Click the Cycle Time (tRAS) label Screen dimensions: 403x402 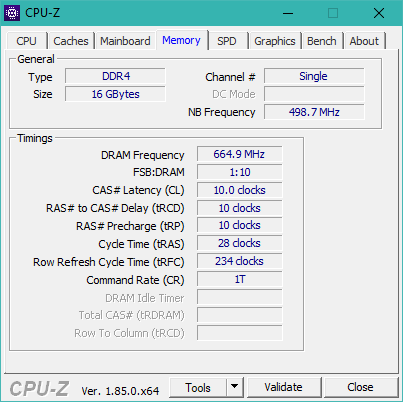click(141, 244)
